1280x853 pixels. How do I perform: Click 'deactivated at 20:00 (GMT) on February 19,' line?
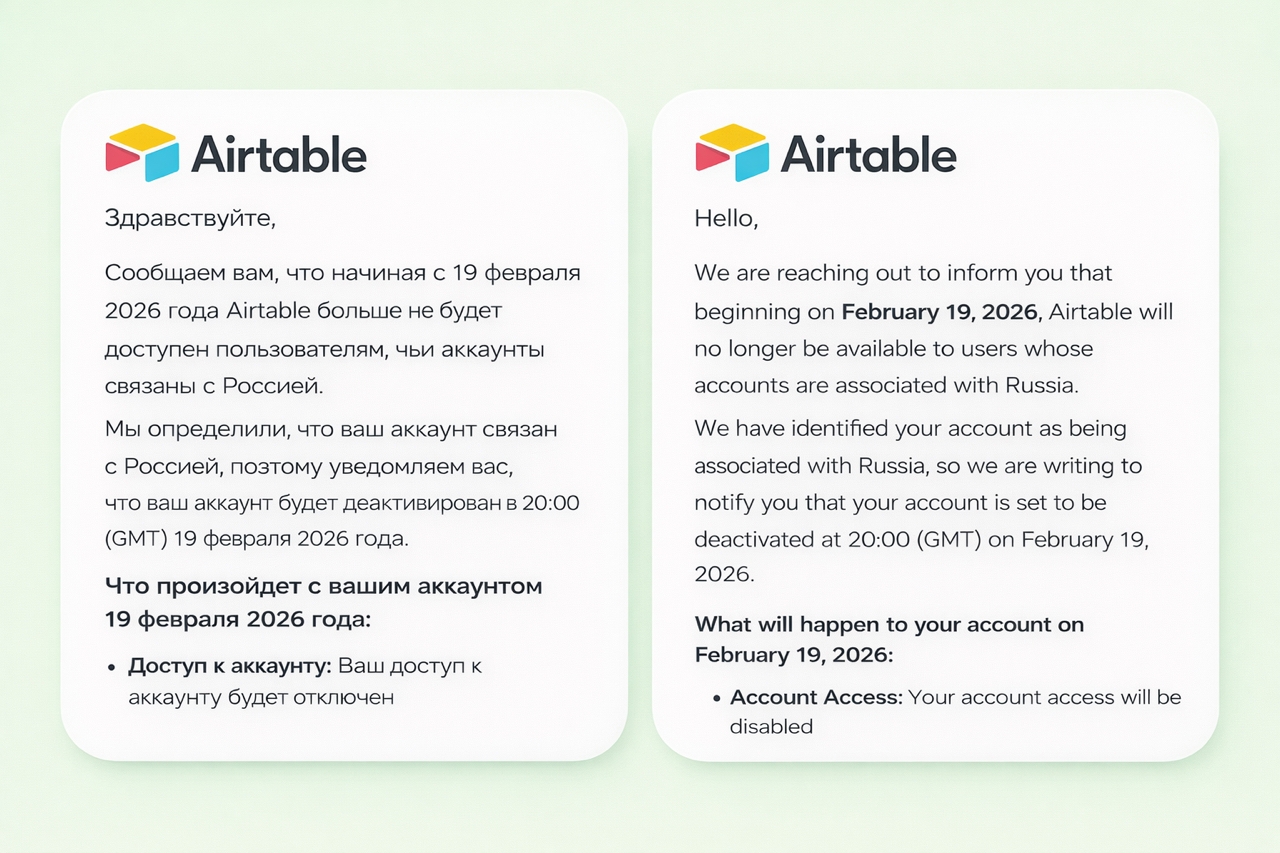[x=921, y=540]
